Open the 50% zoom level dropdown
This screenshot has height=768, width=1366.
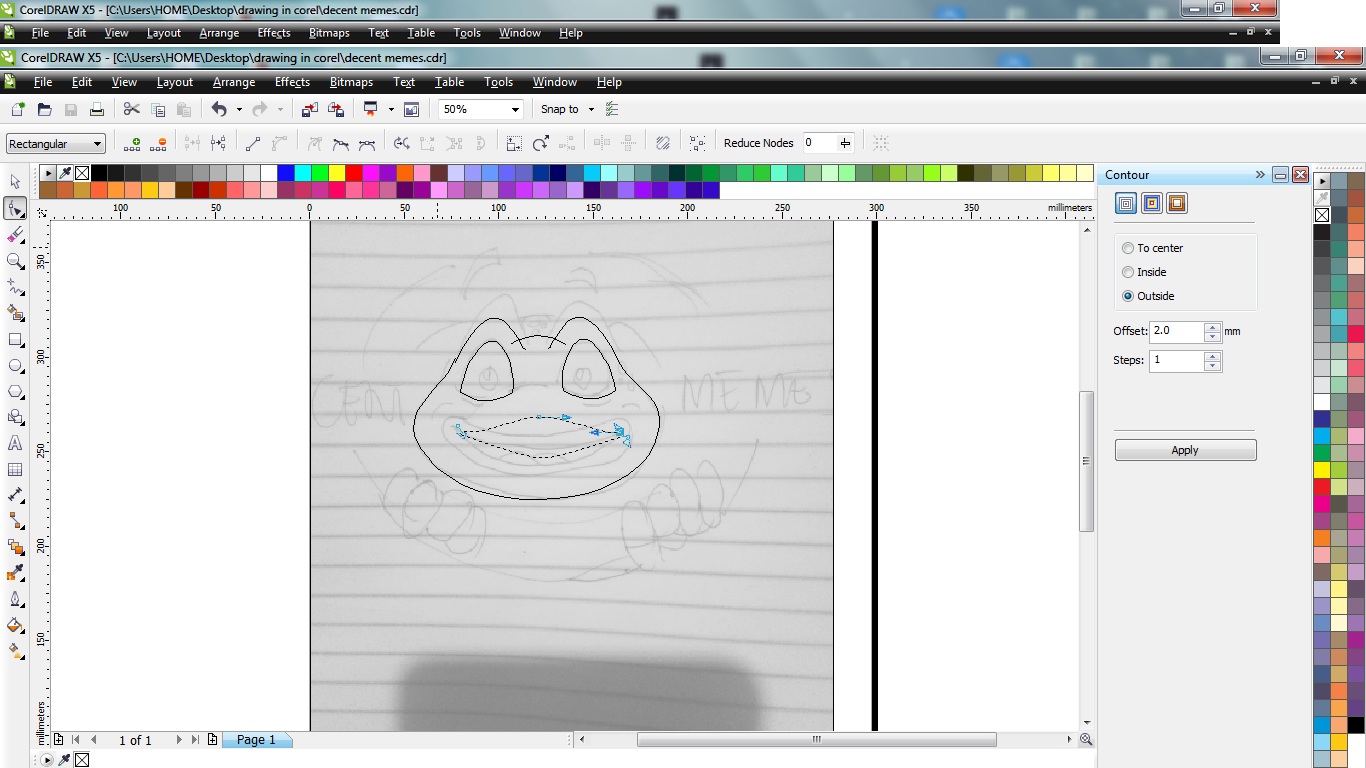(516, 109)
